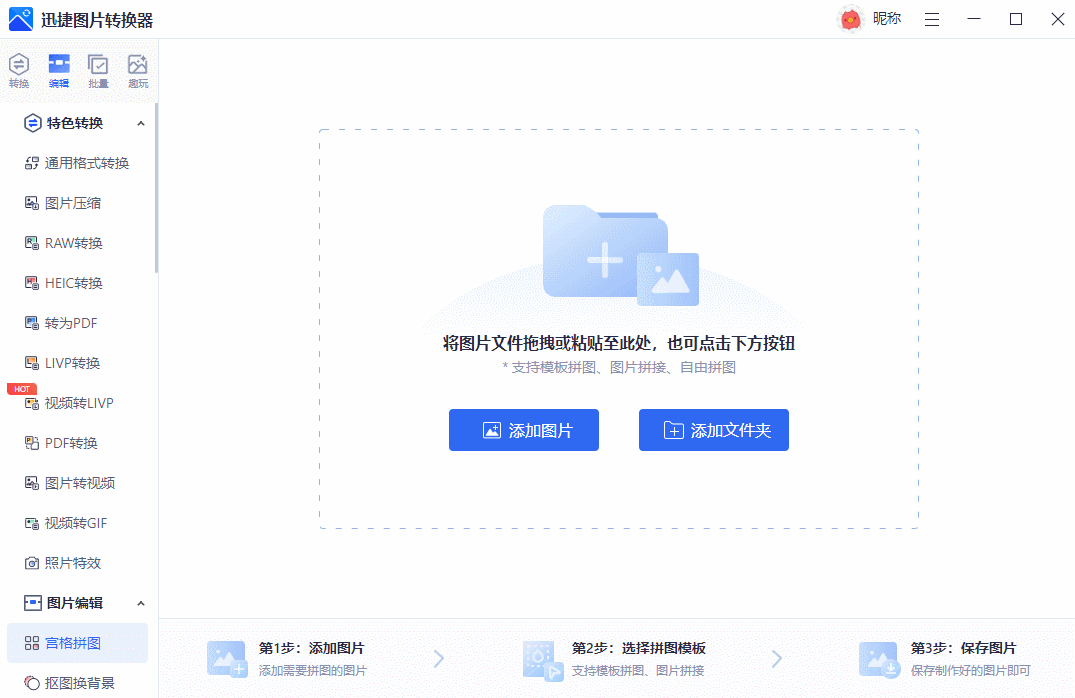Click the 添加图片 button
Viewport: 1075px width, 698px height.
[x=524, y=430]
